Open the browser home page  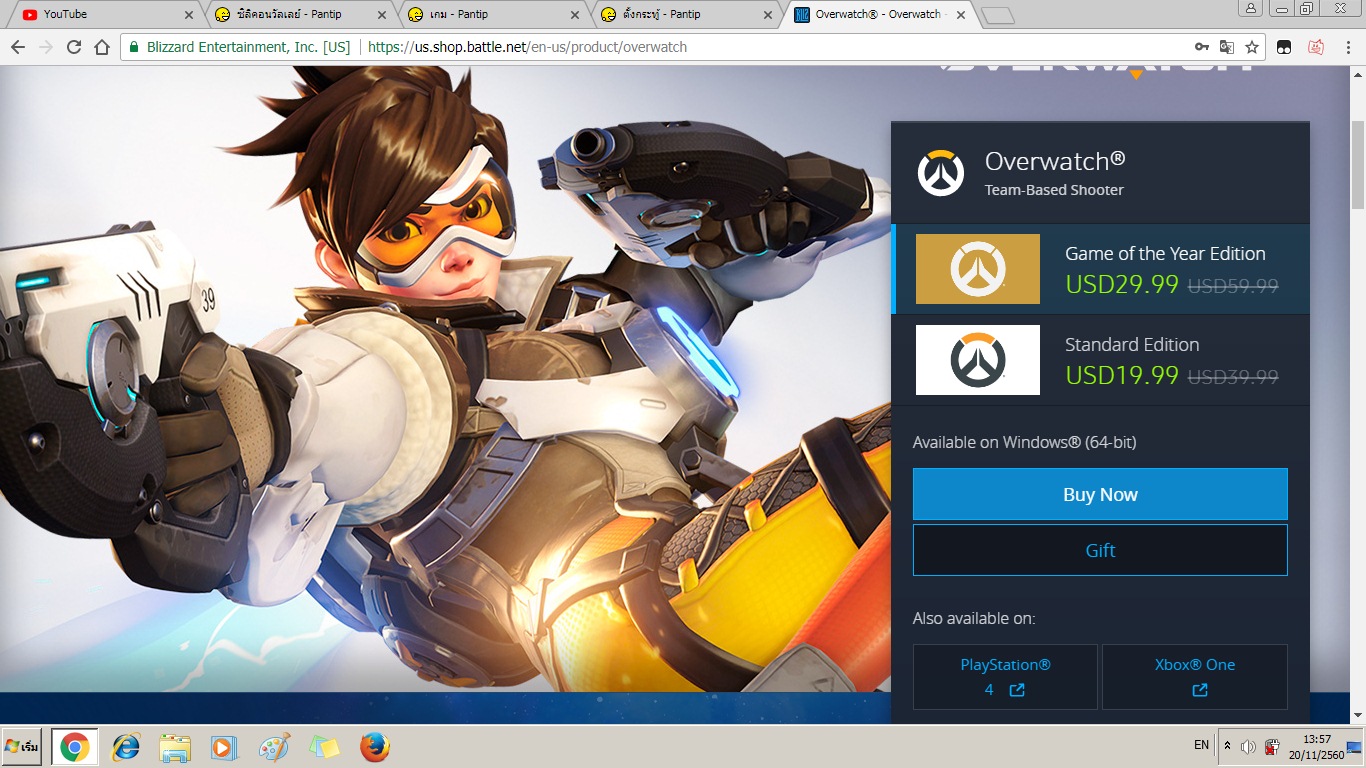coord(101,47)
